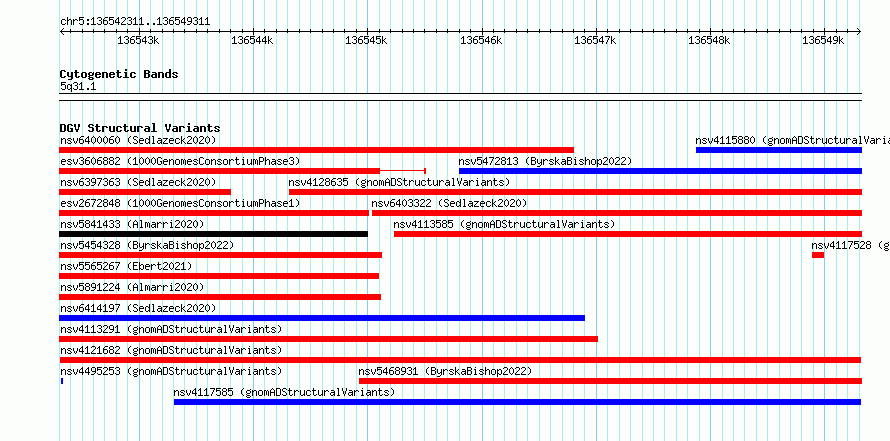Screen dimensions: 890x441
Task: Click ruler position 136548k
Action: point(710,40)
